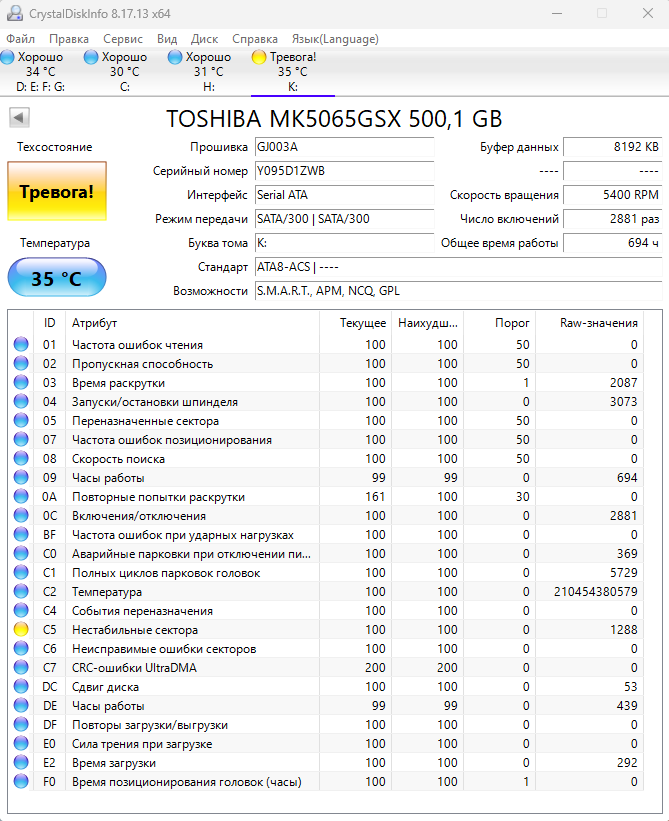The width and height of the screenshot is (669, 821).
Task: Open the Справка menu
Action: [x=255, y=39]
